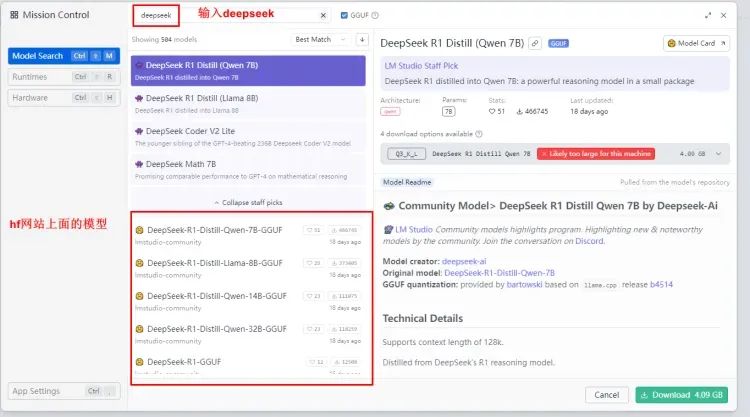Select DeepSeek R1 Distill (Llama 8B) staff pick
750x417 pixels.
click(x=248, y=104)
